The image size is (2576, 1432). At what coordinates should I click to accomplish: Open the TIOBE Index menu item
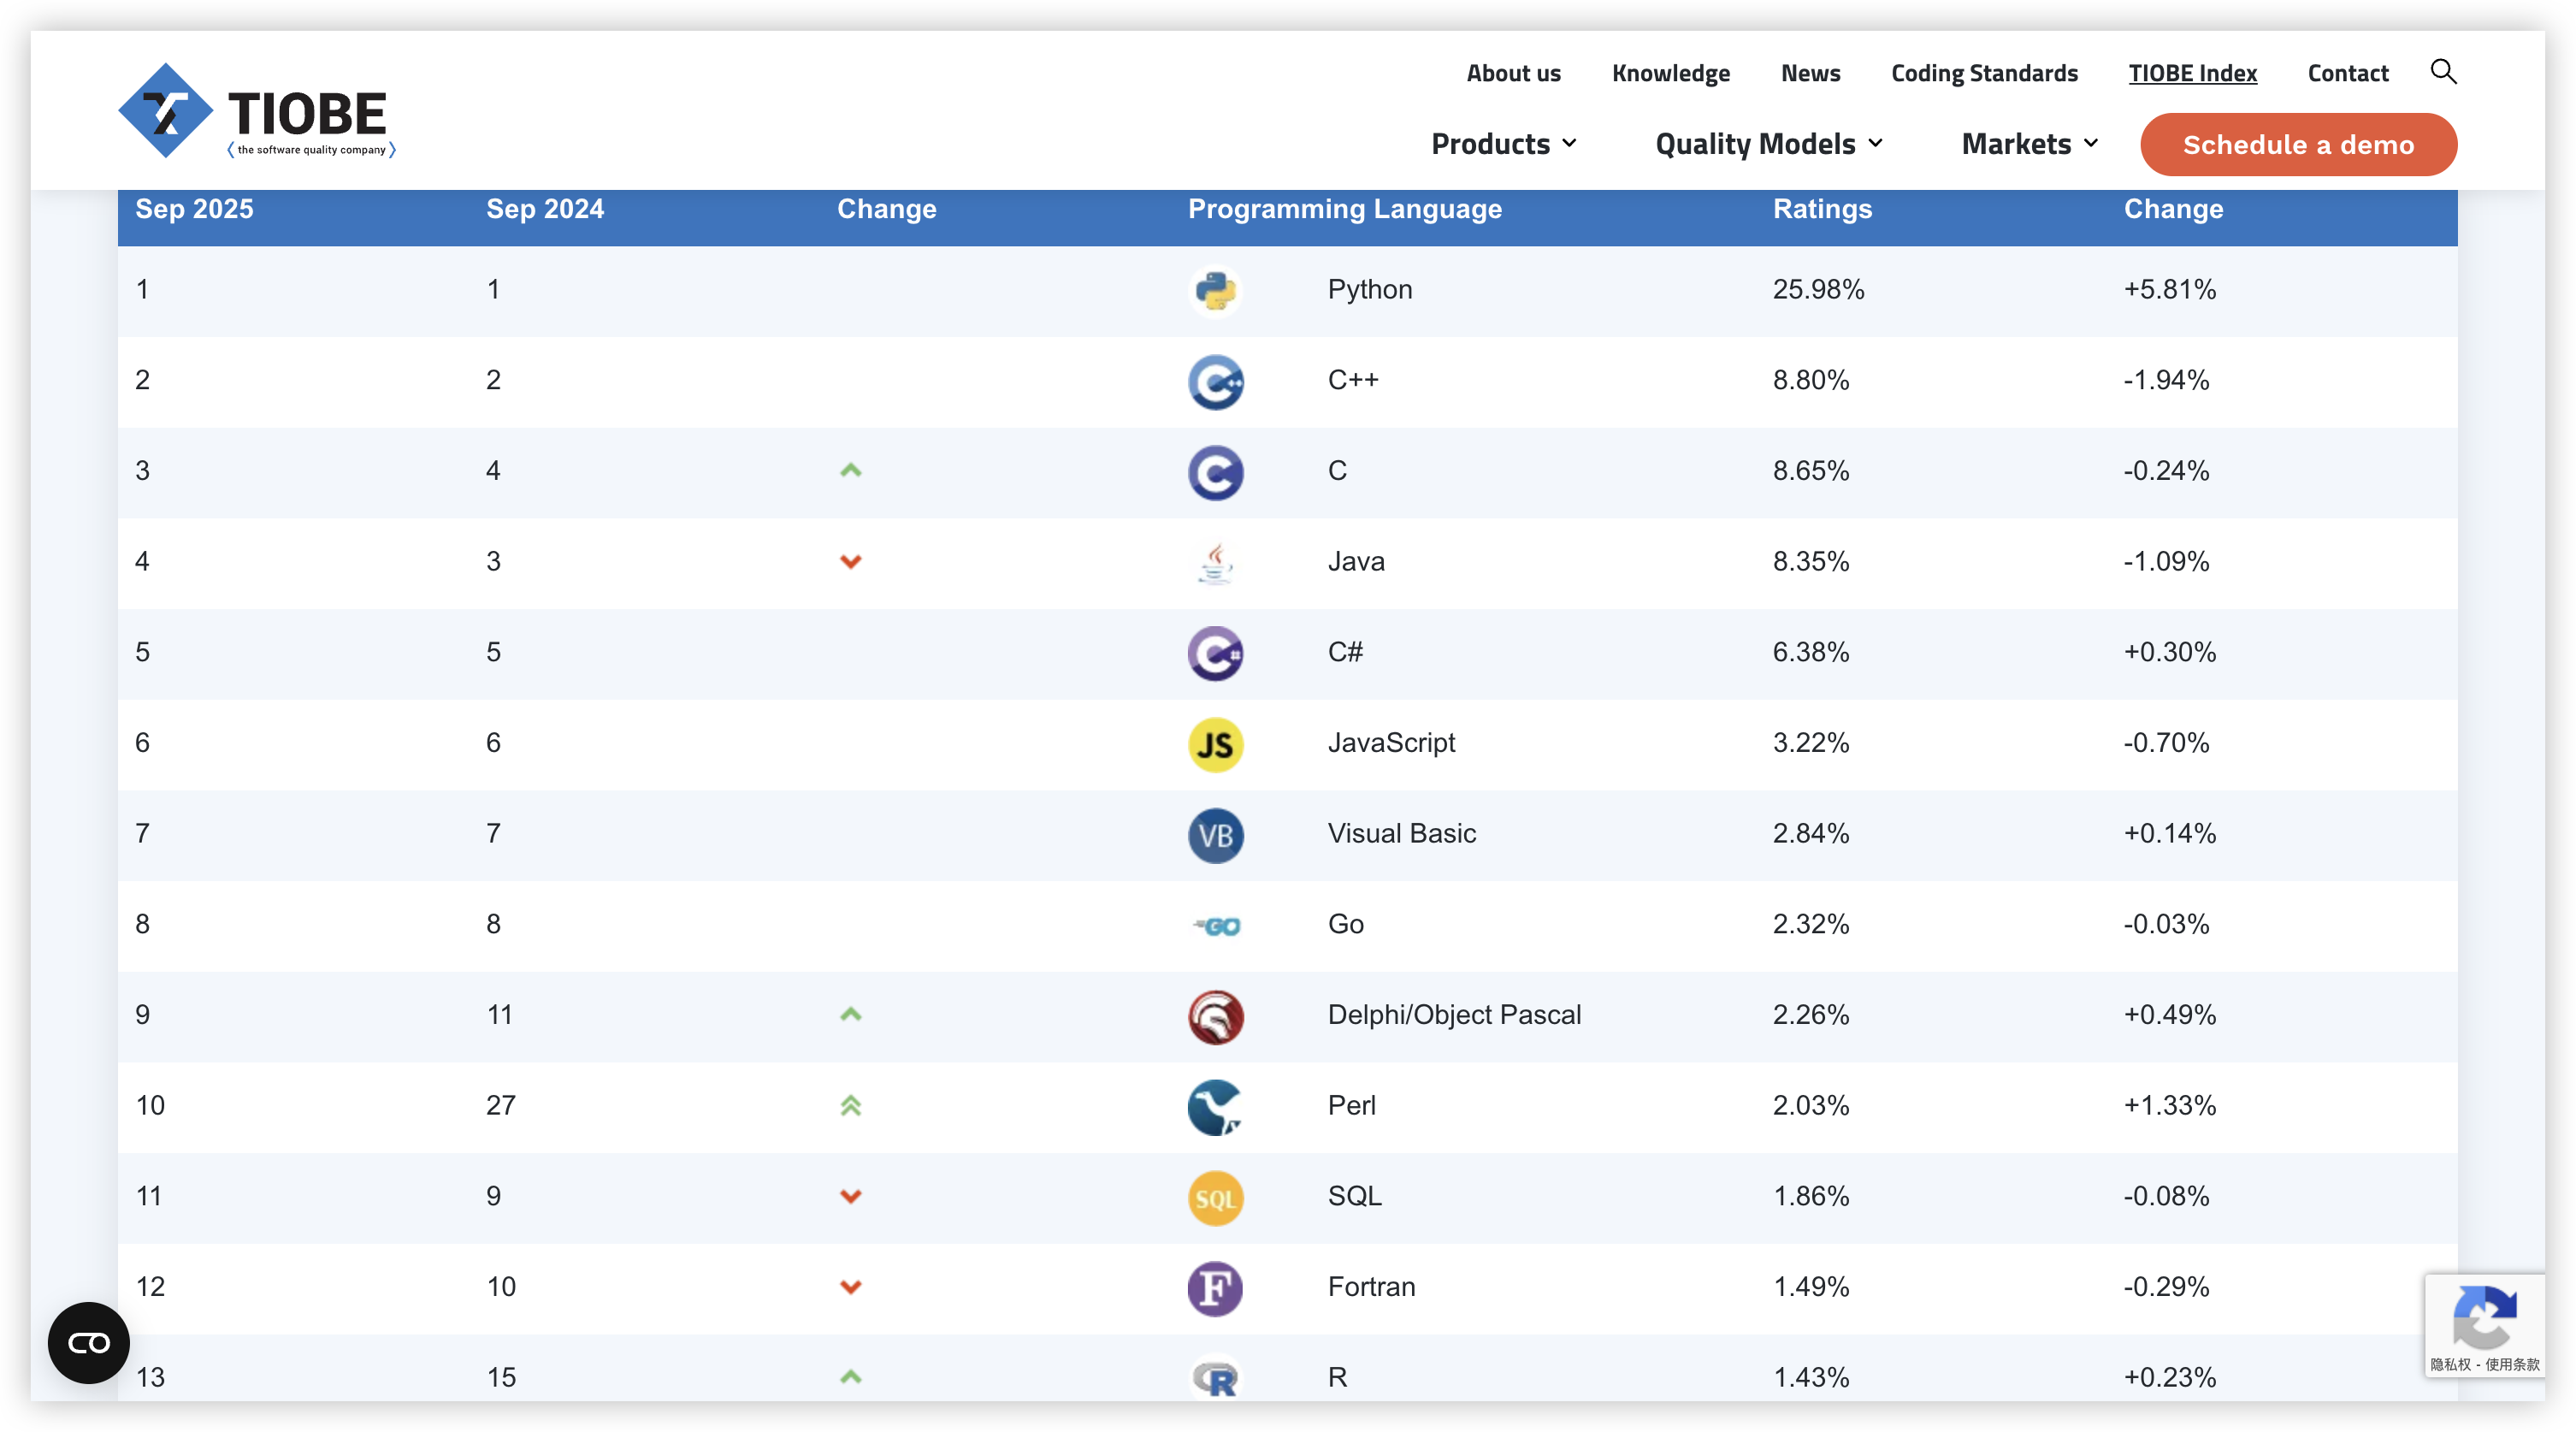tap(2192, 73)
